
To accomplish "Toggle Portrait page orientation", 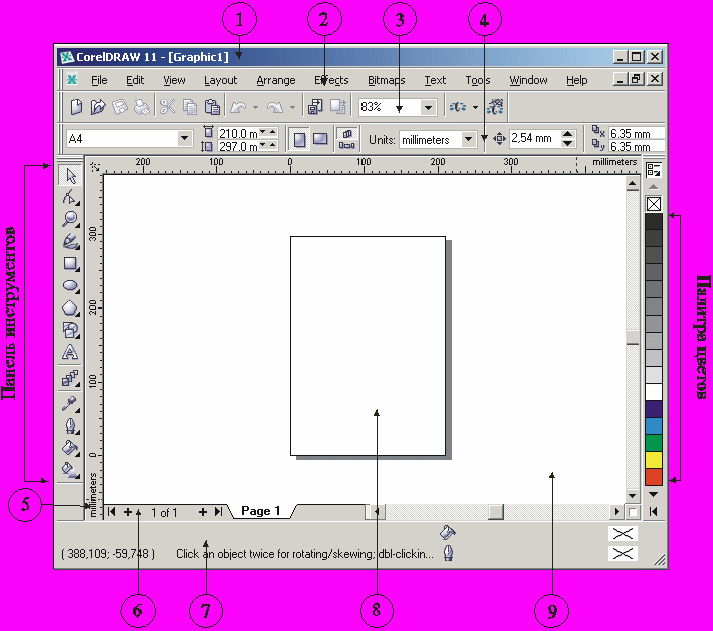I will pos(299,139).
